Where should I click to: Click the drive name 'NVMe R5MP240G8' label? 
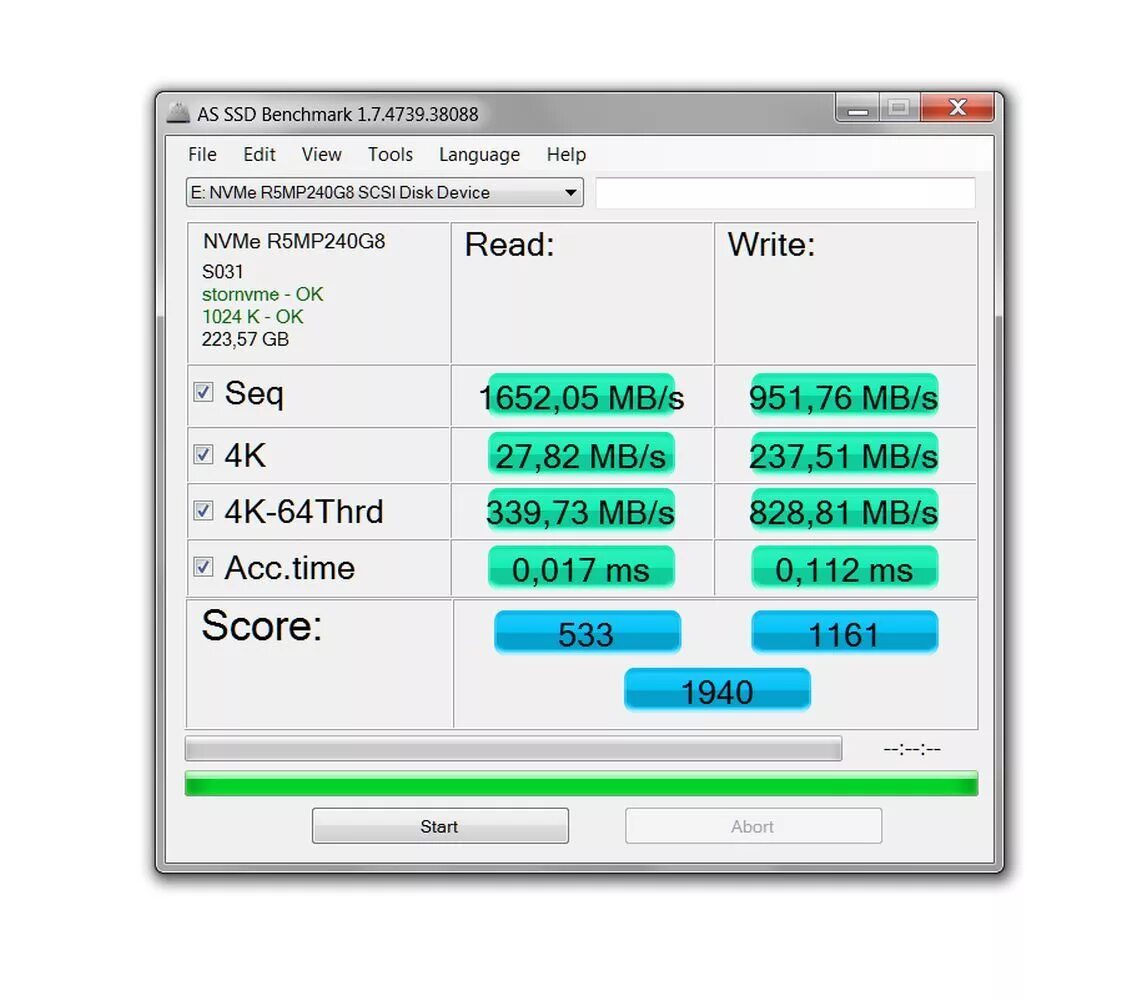pyautogui.click(x=294, y=241)
